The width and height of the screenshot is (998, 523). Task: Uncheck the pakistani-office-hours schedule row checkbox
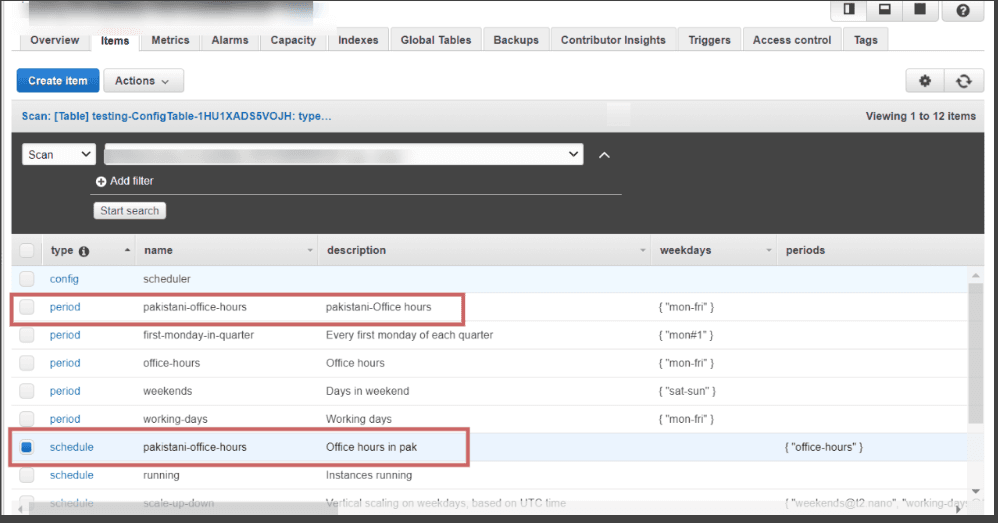[x=27, y=447]
